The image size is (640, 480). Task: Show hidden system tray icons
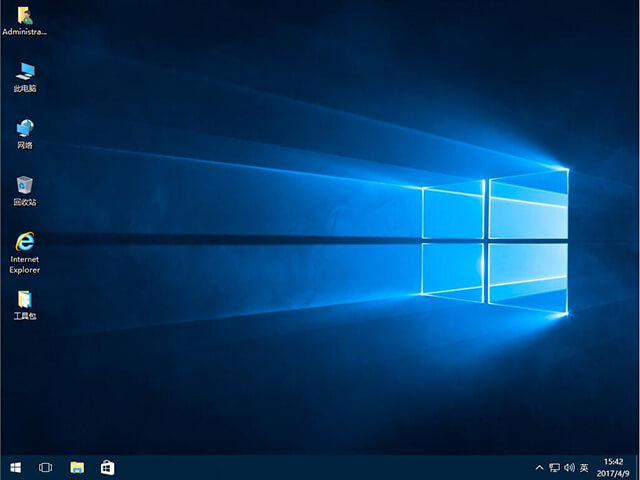(x=539, y=467)
